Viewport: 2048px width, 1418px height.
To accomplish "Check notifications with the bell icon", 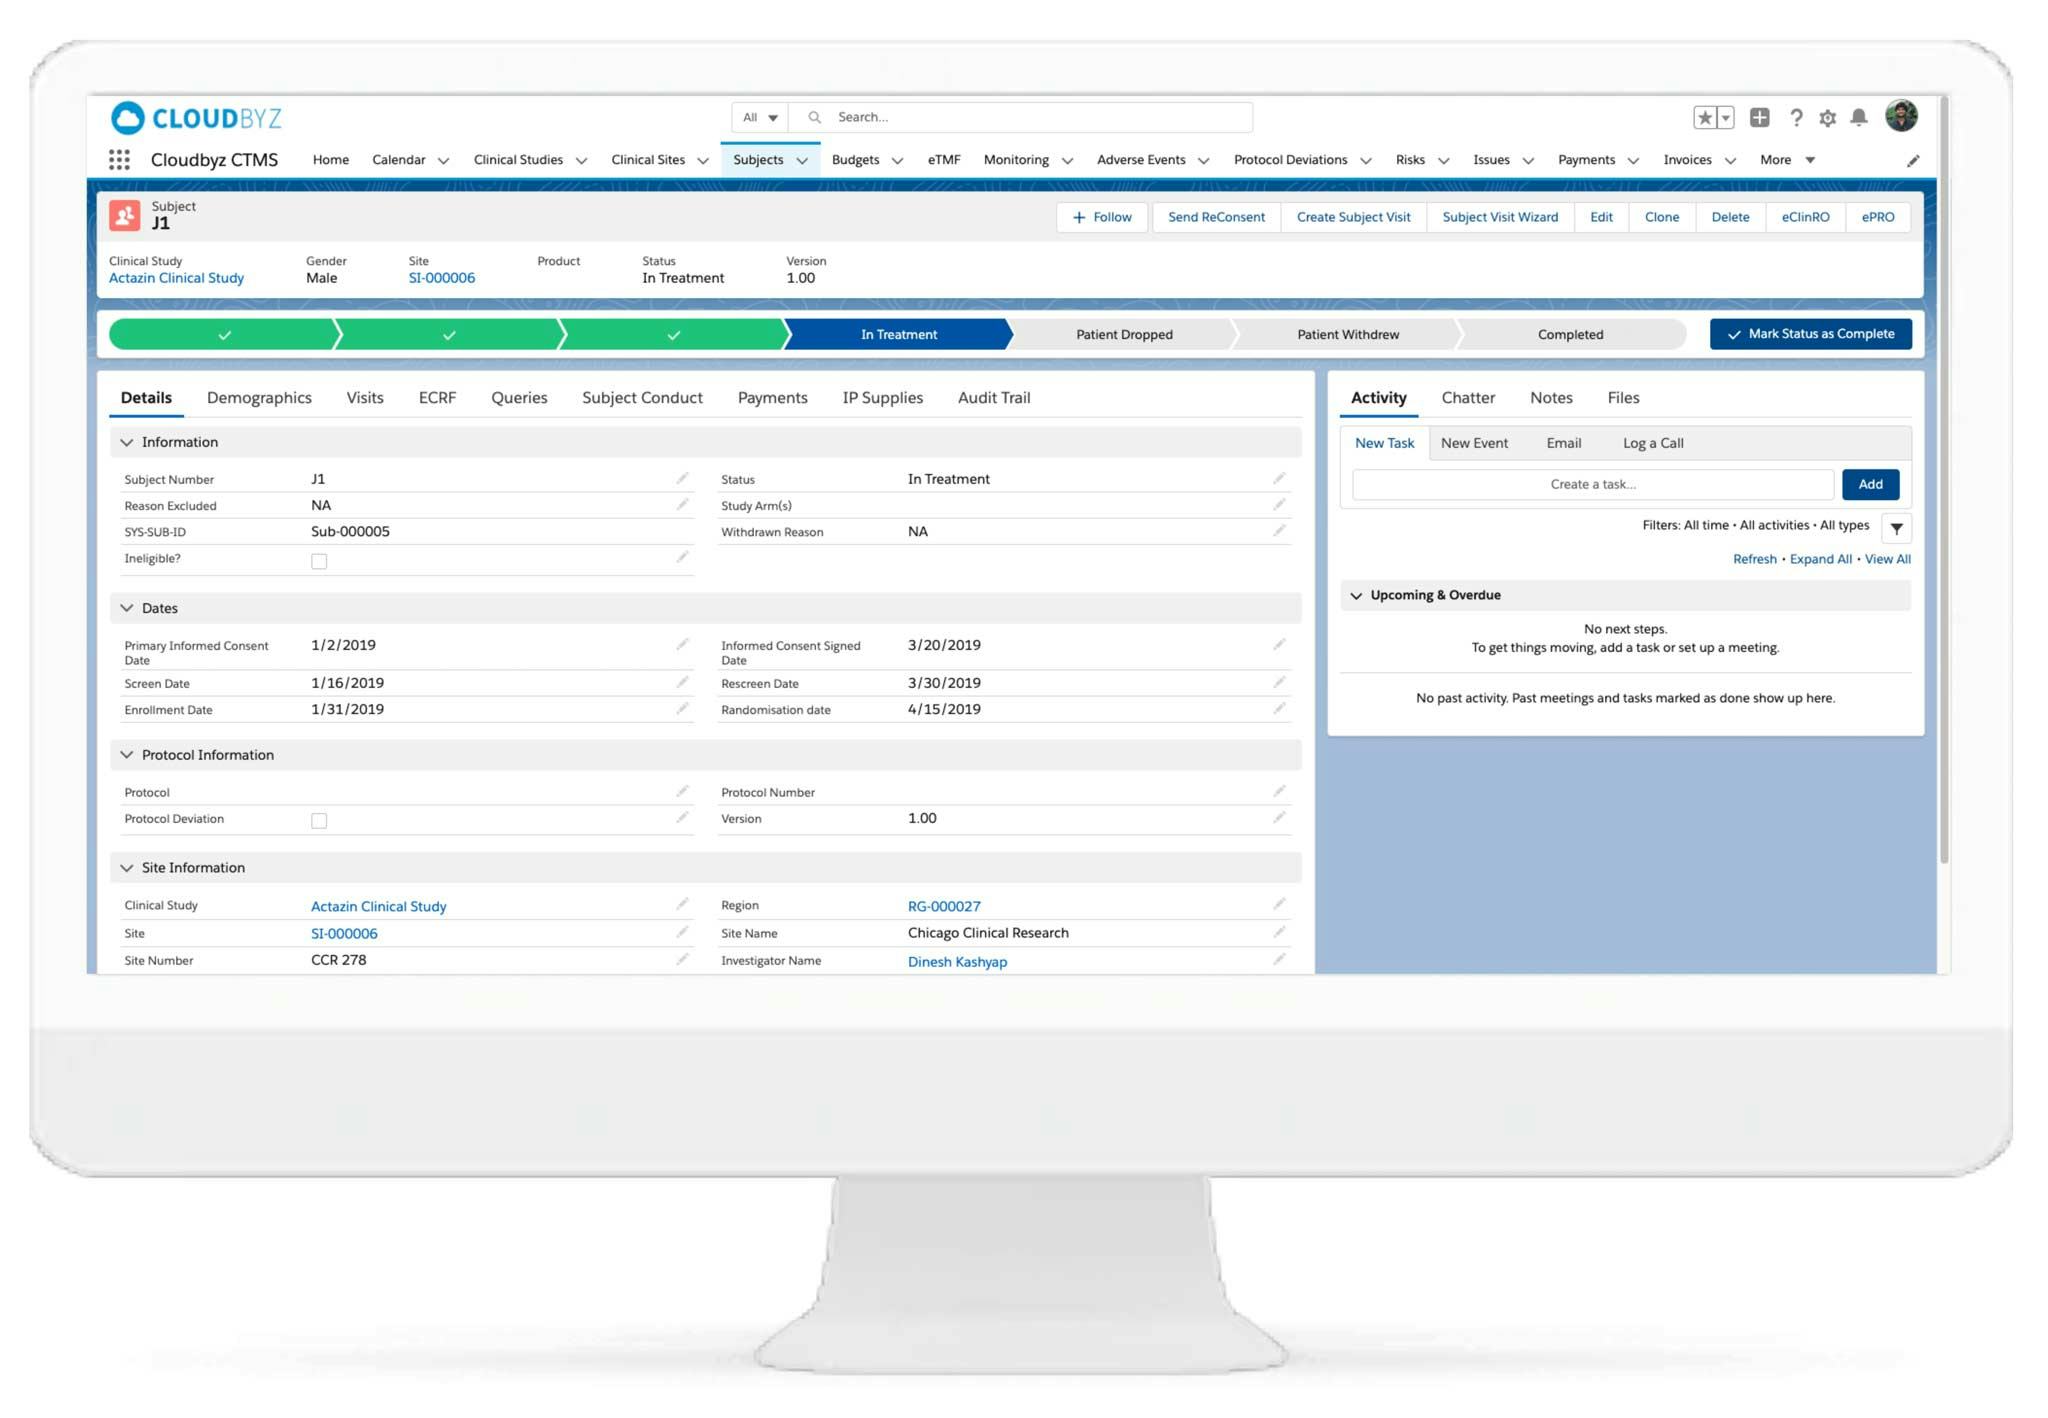I will pyautogui.click(x=1860, y=117).
